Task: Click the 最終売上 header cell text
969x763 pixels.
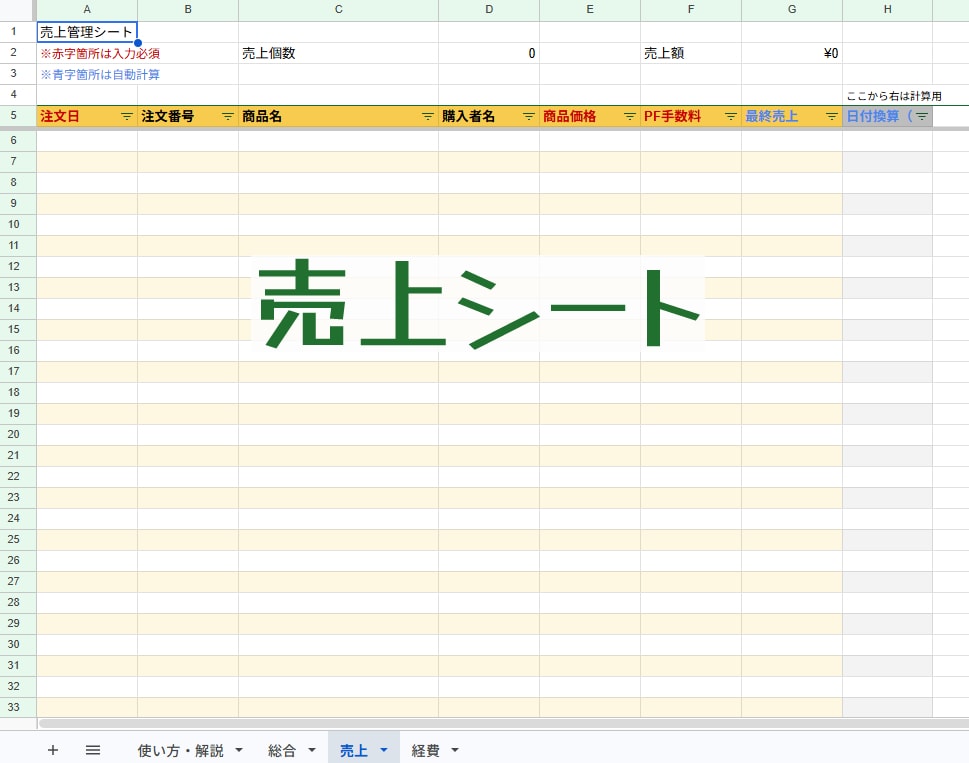Action: (771, 116)
